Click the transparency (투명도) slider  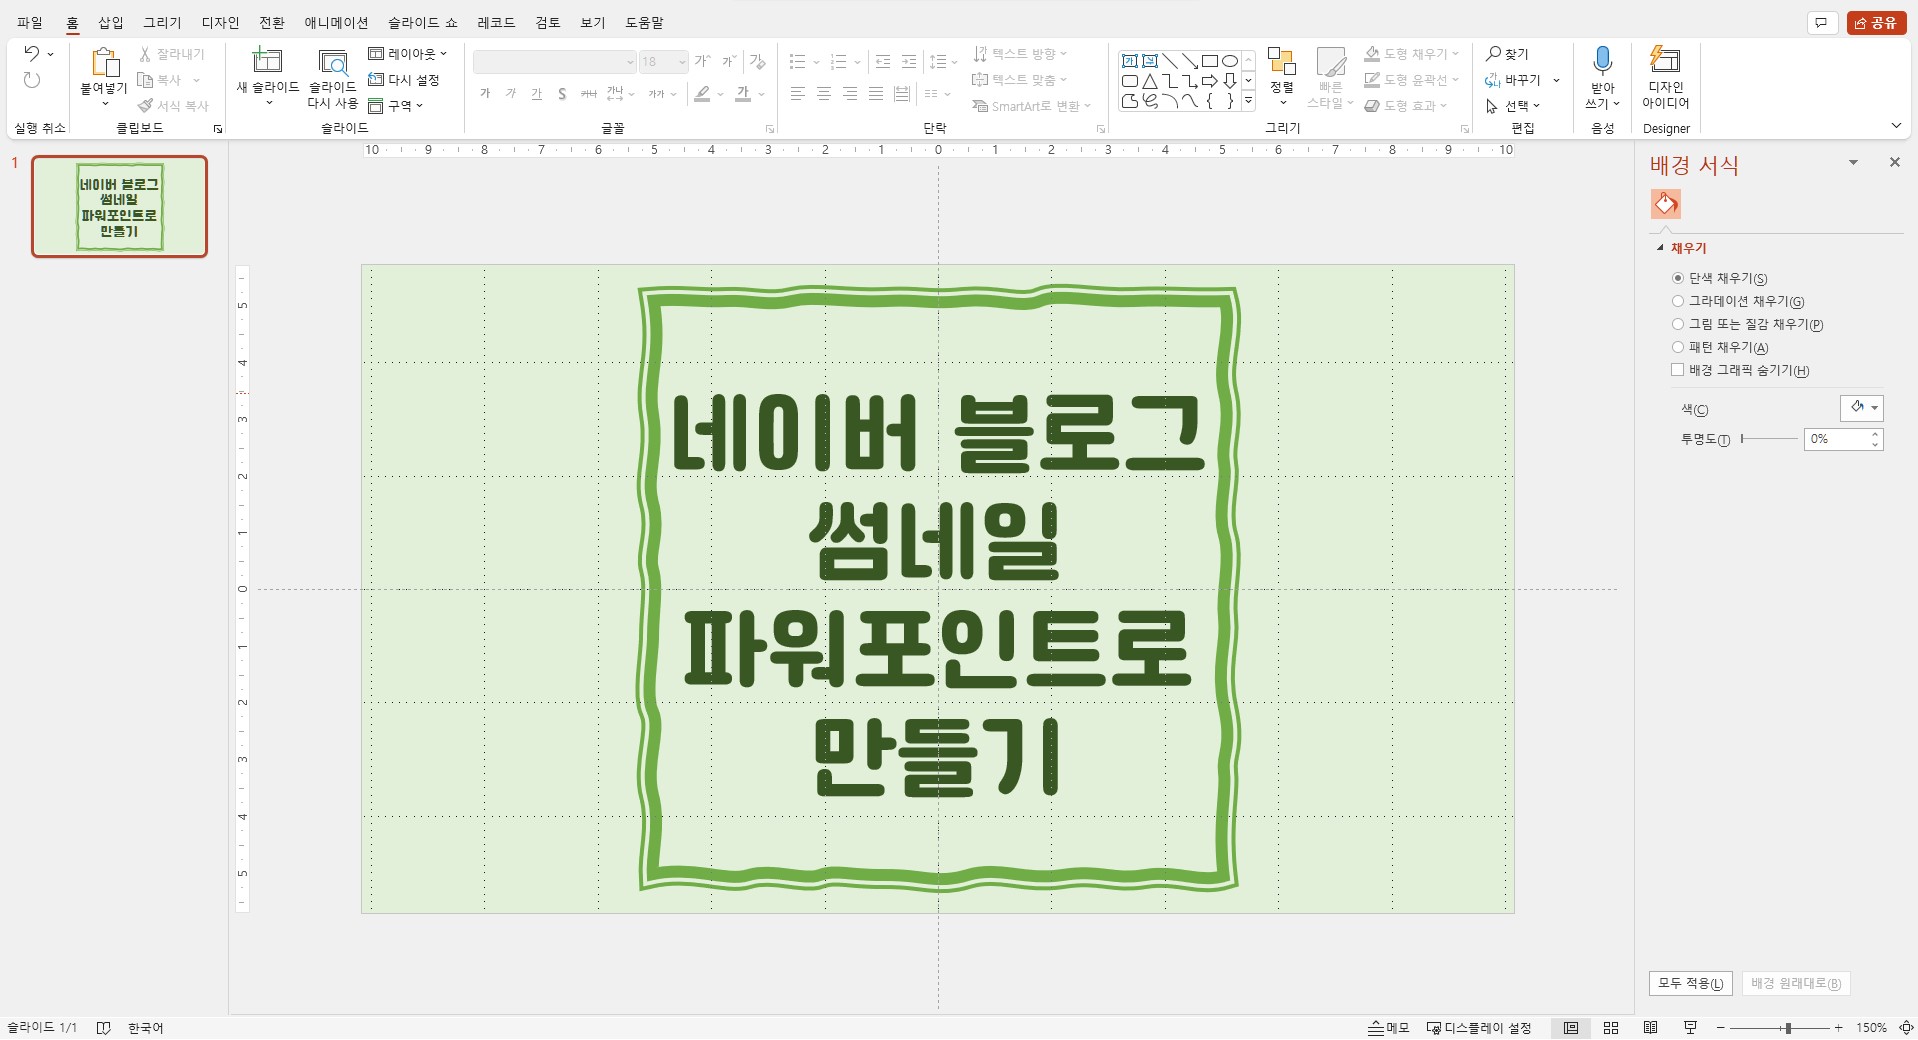click(1768, 439)
